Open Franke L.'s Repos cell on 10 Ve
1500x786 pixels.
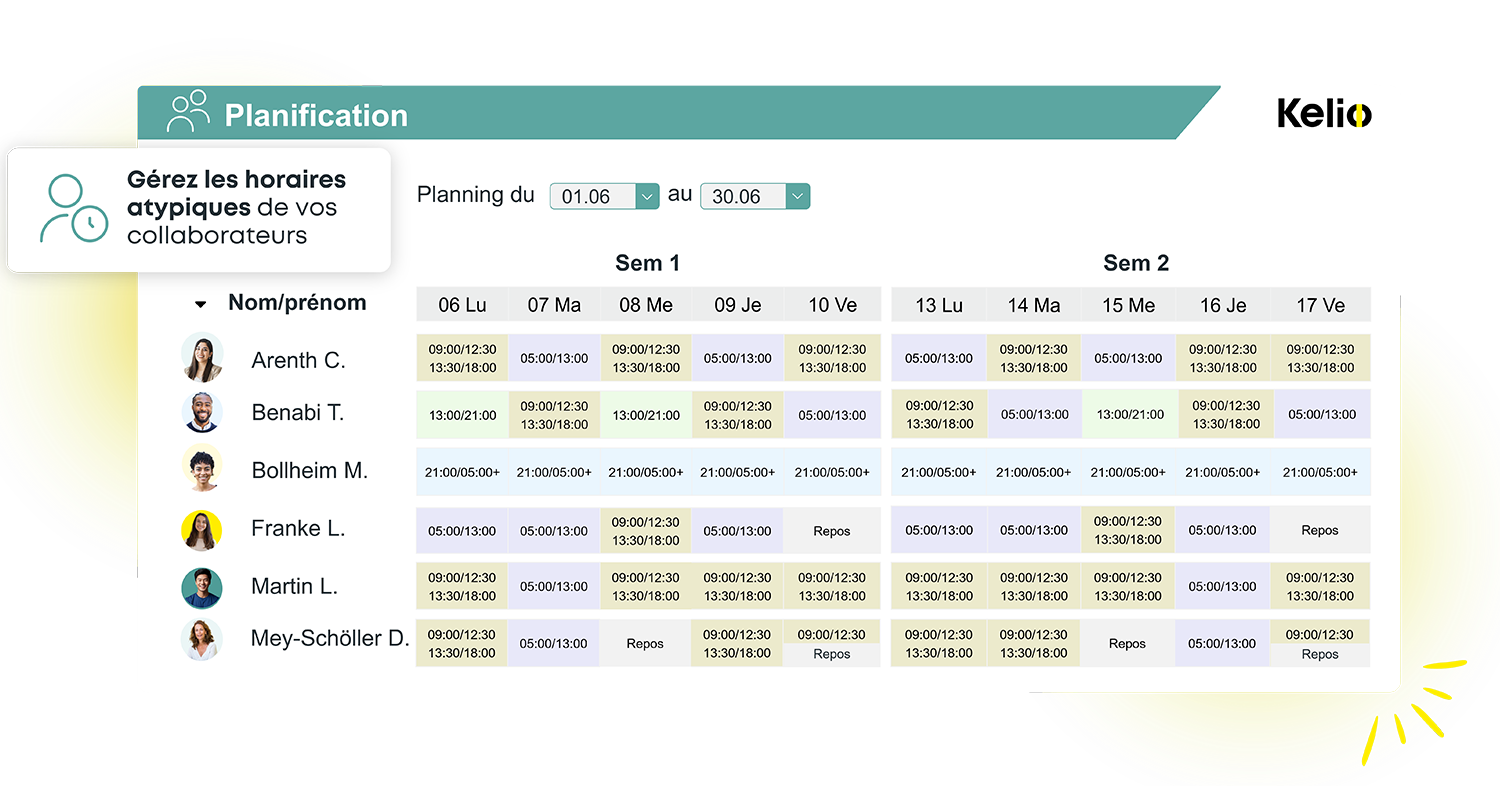click(x=832, y=531)
